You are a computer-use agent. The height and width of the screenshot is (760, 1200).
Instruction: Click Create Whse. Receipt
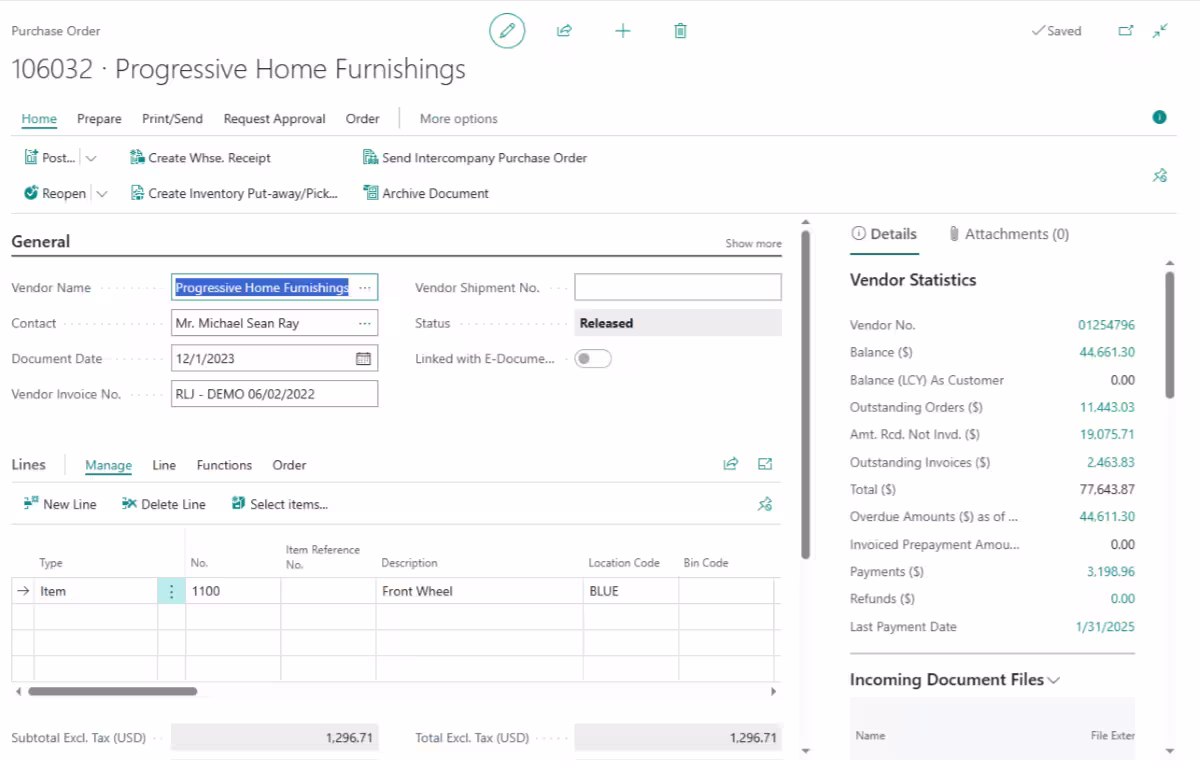[200, 157]
